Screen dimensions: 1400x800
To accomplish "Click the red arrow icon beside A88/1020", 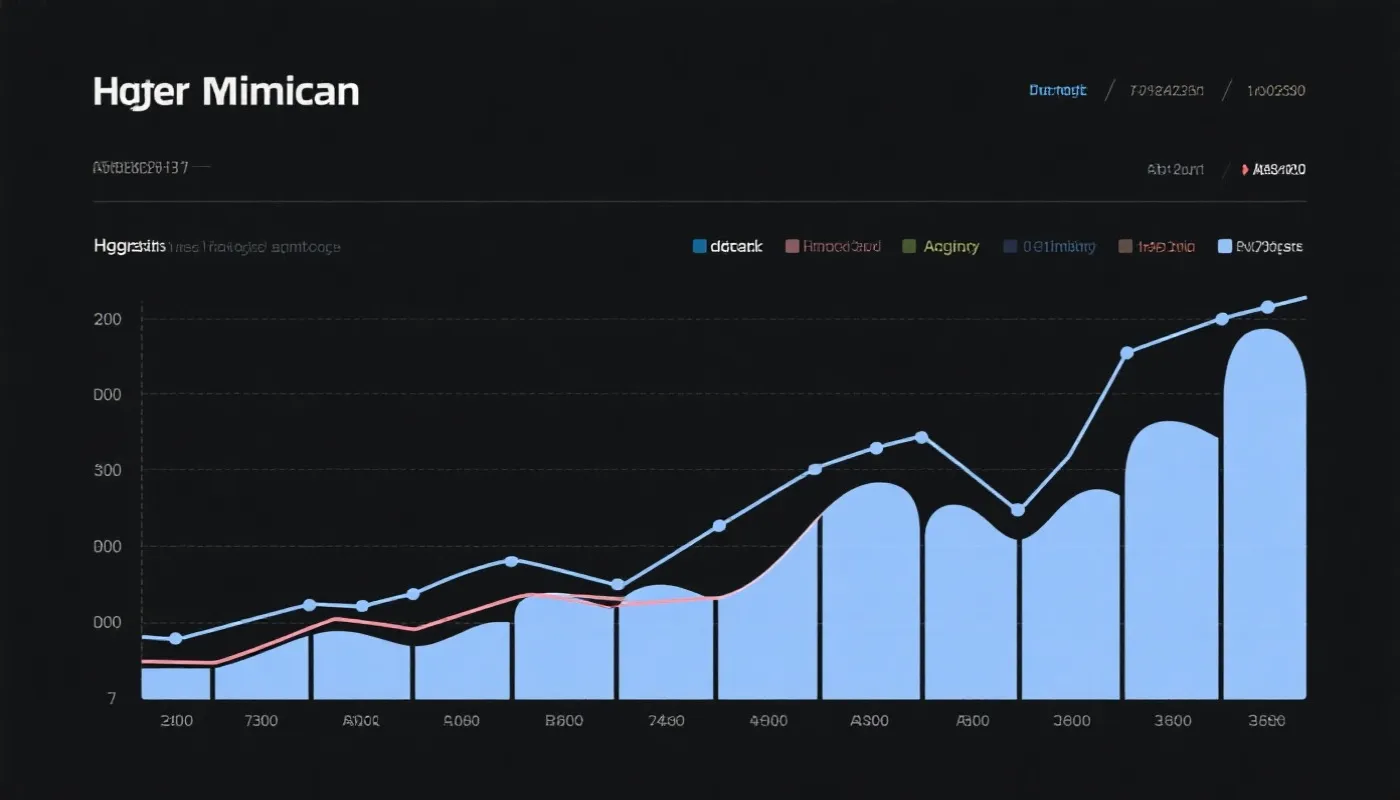I will click(x=1244, y=170).
